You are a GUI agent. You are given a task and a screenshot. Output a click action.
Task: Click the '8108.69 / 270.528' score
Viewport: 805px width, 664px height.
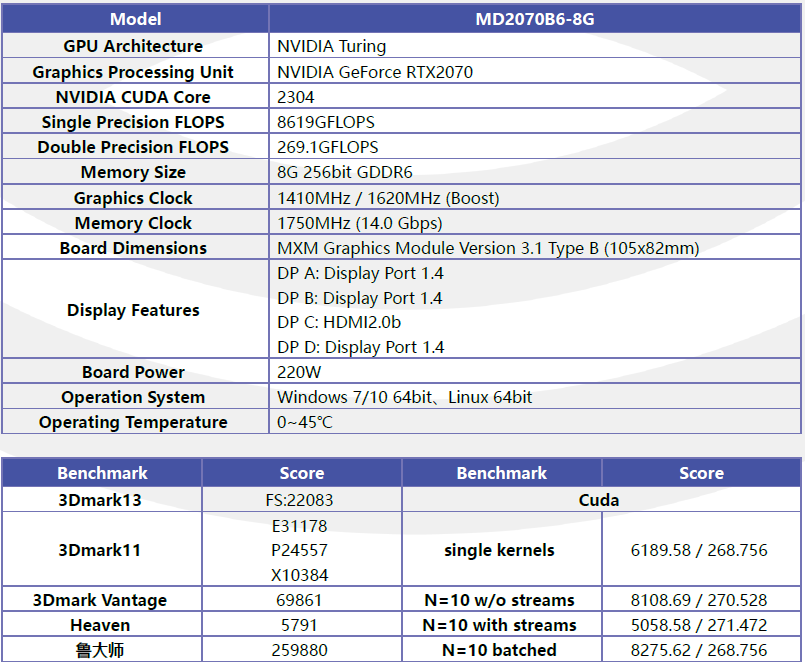(x=699, y=600)
